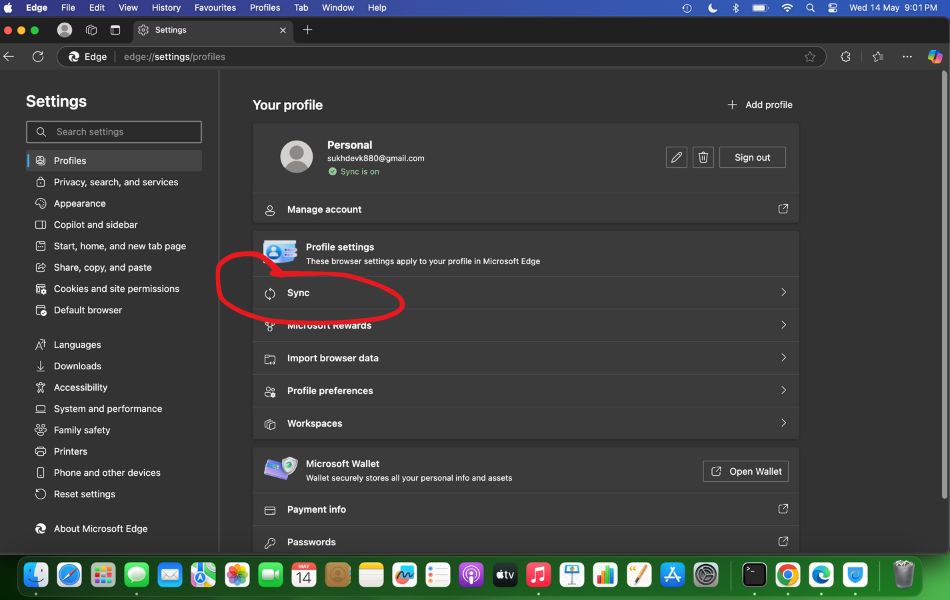This screenshot has width=950, height=600.
Task: Select Family safety settings
Action: click(114, 430)
